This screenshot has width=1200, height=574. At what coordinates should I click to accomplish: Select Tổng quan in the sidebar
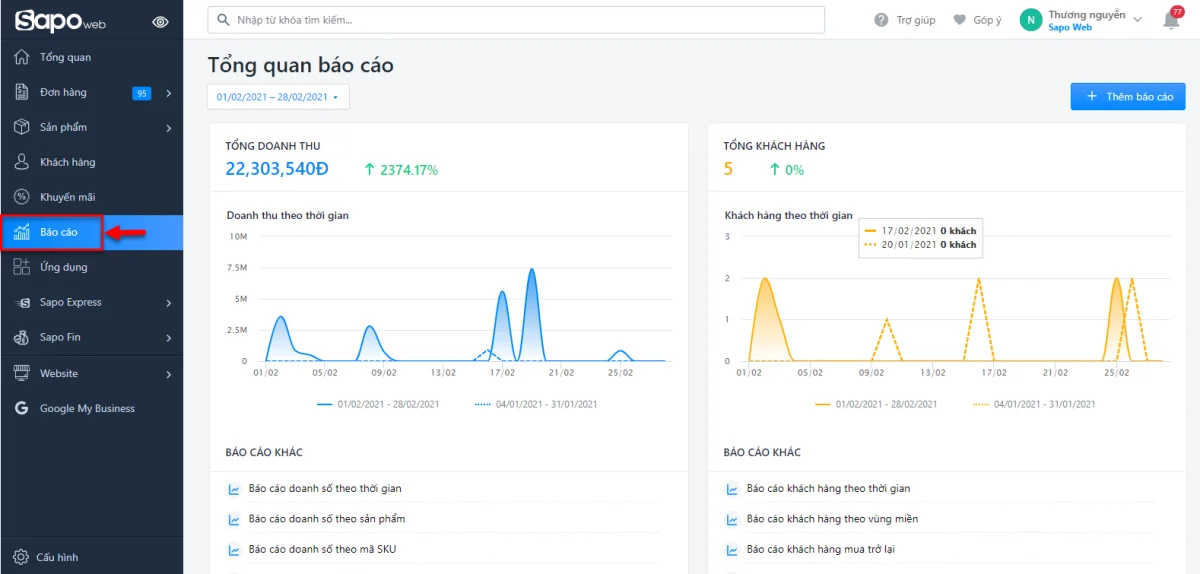65,57
